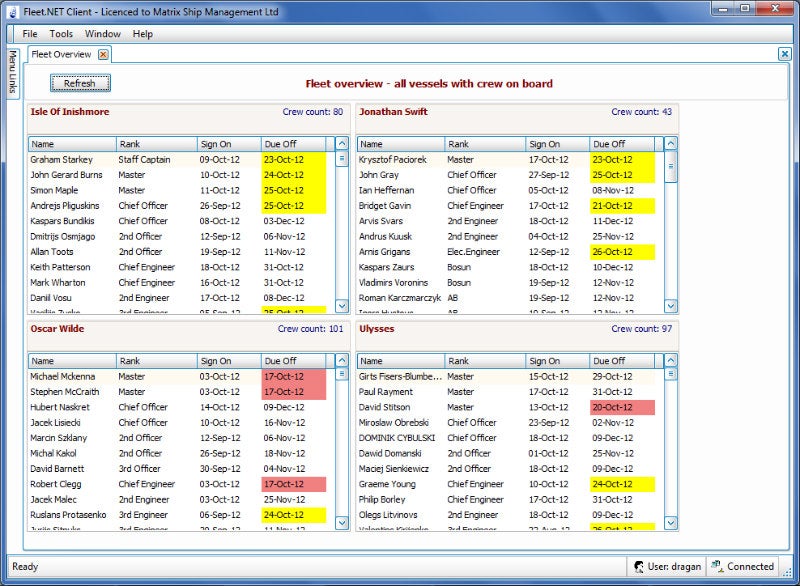The image size is (800, 586).
Task: Expand the Menu Links side panel
Action: point(13,74)
